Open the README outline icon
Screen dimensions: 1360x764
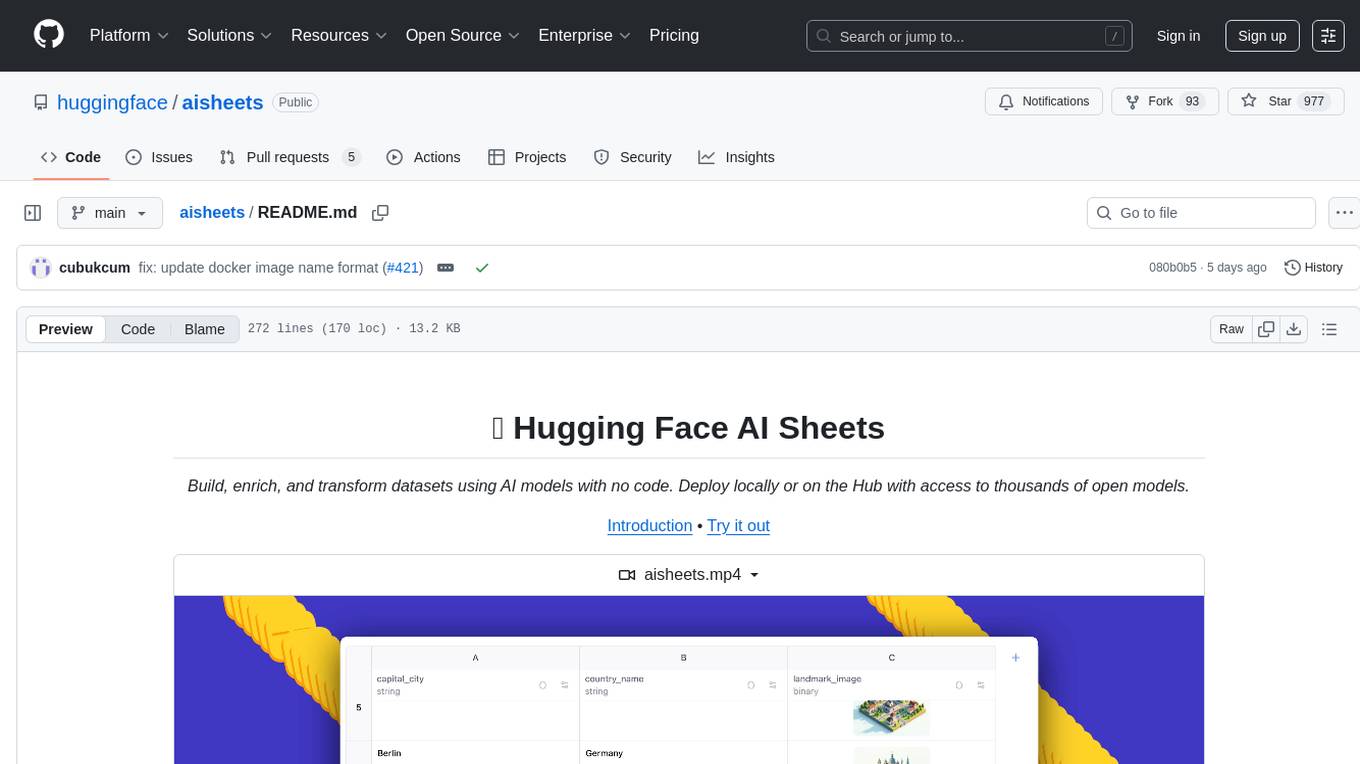tap(1329, 329)
